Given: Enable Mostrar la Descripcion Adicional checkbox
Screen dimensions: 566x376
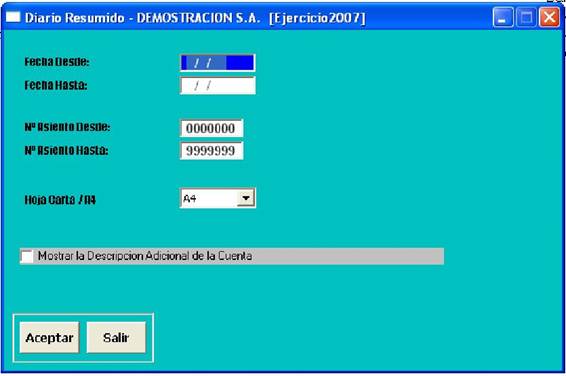Looking at the screenshot, I should pyautogui.click(x=27, y=256).
